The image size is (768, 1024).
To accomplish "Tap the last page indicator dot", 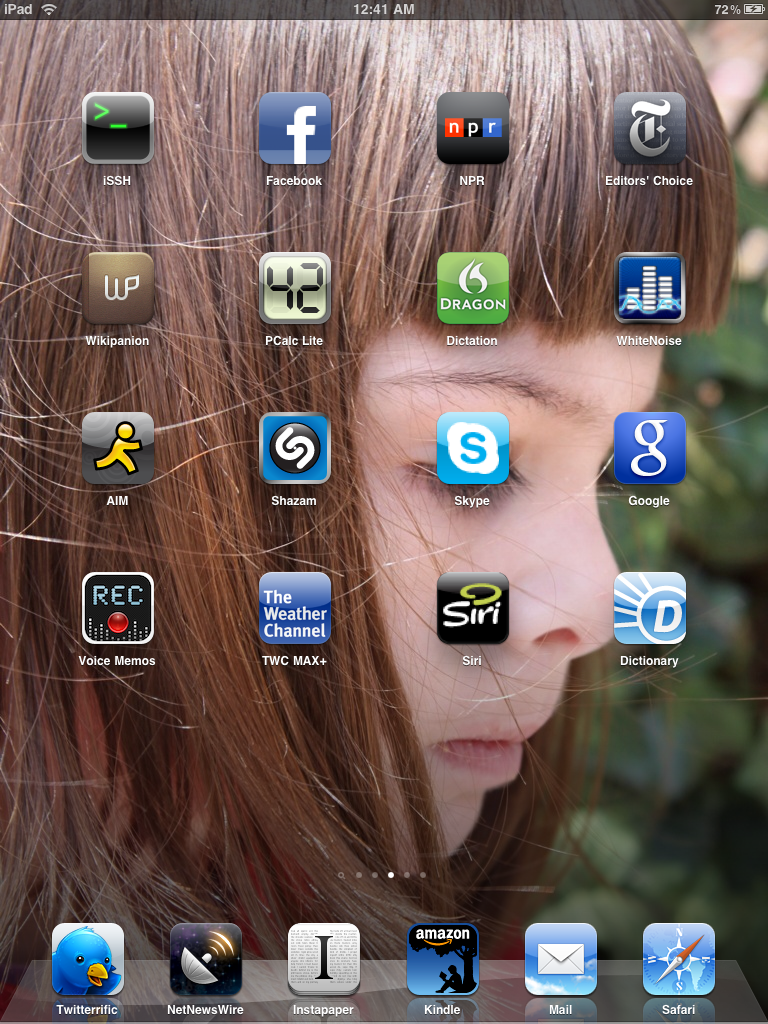I will tap(423, 875).
